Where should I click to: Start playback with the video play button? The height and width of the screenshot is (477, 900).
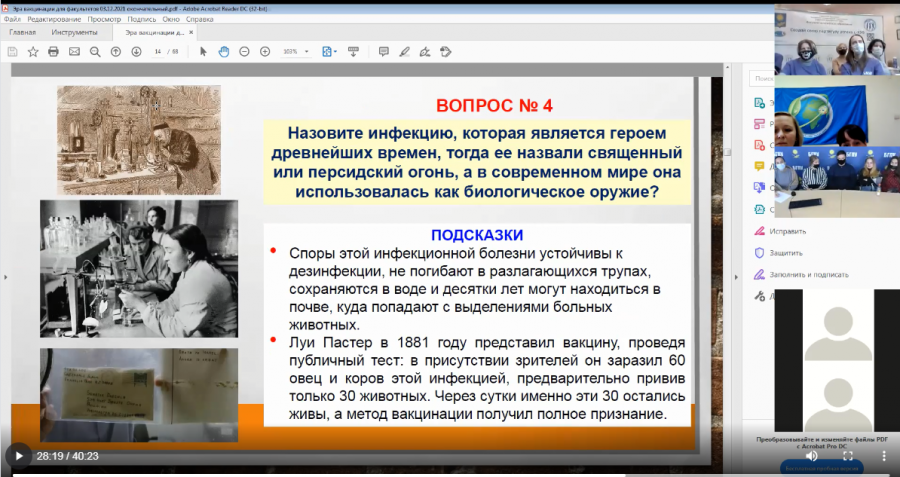[x=18, y=456]
